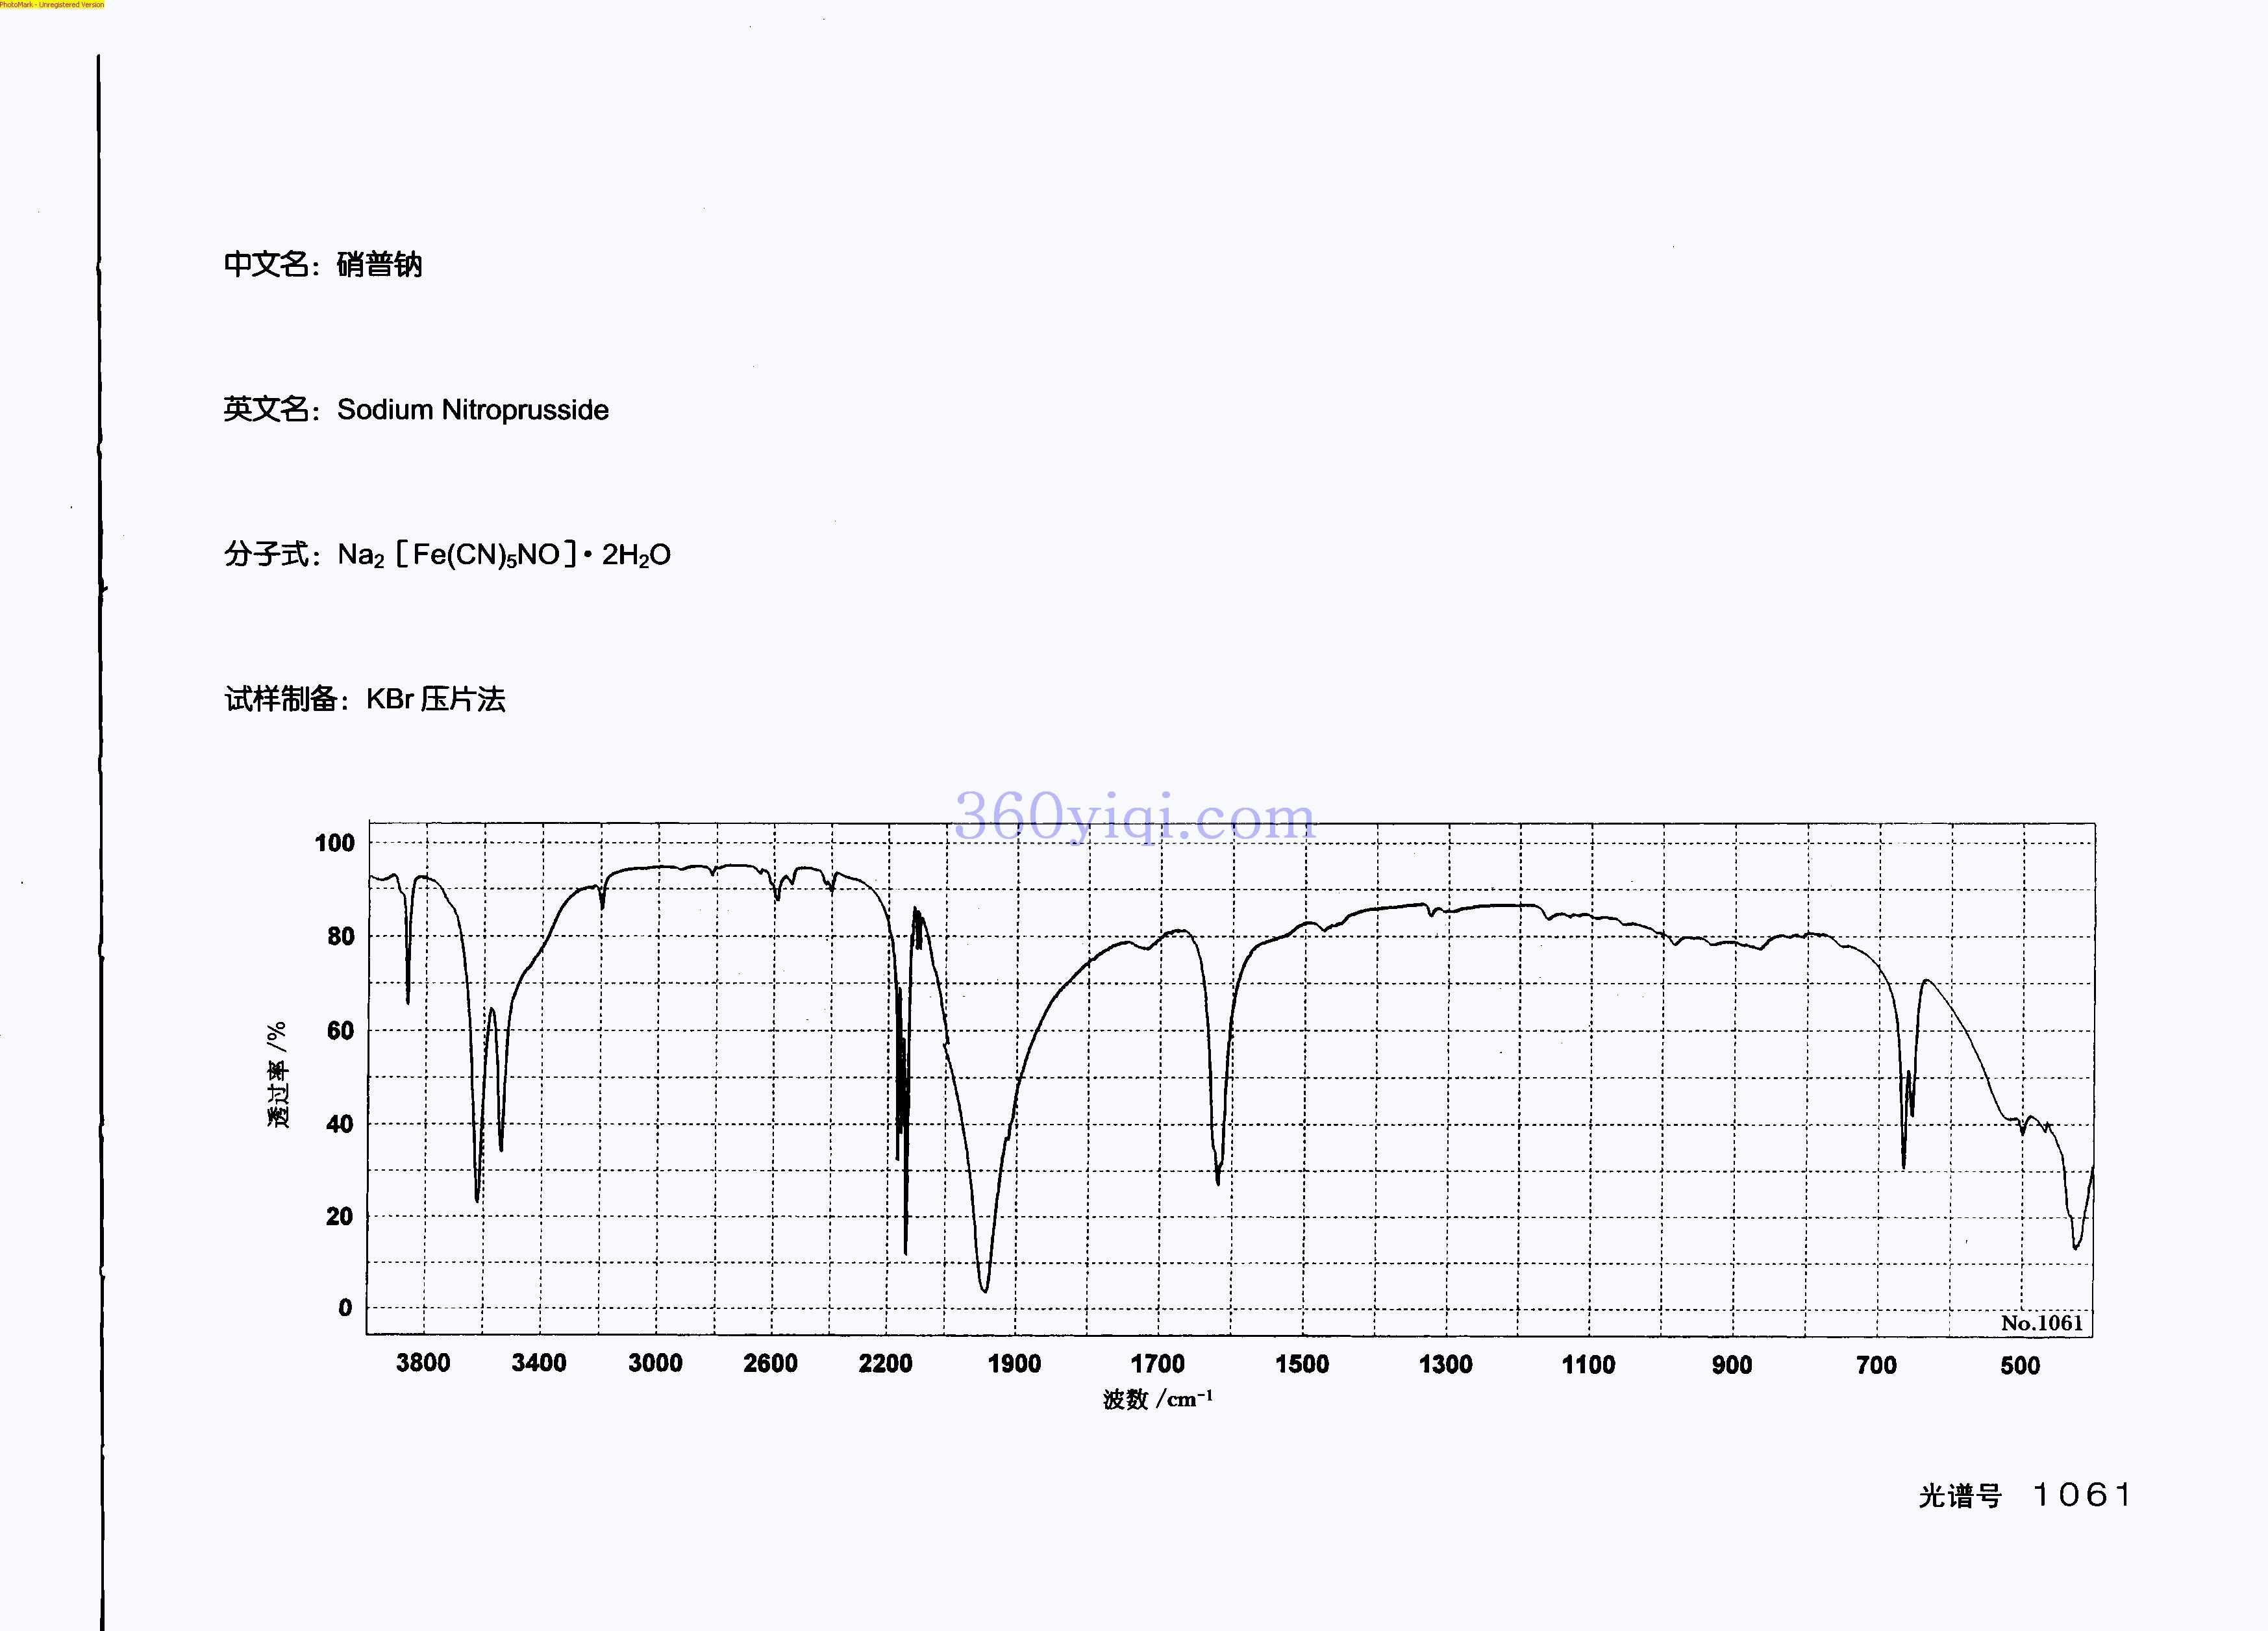Viewport: 2268px width, 1631px height.
Task: Click y-axis tick value 0
Action: (345, 1308)
